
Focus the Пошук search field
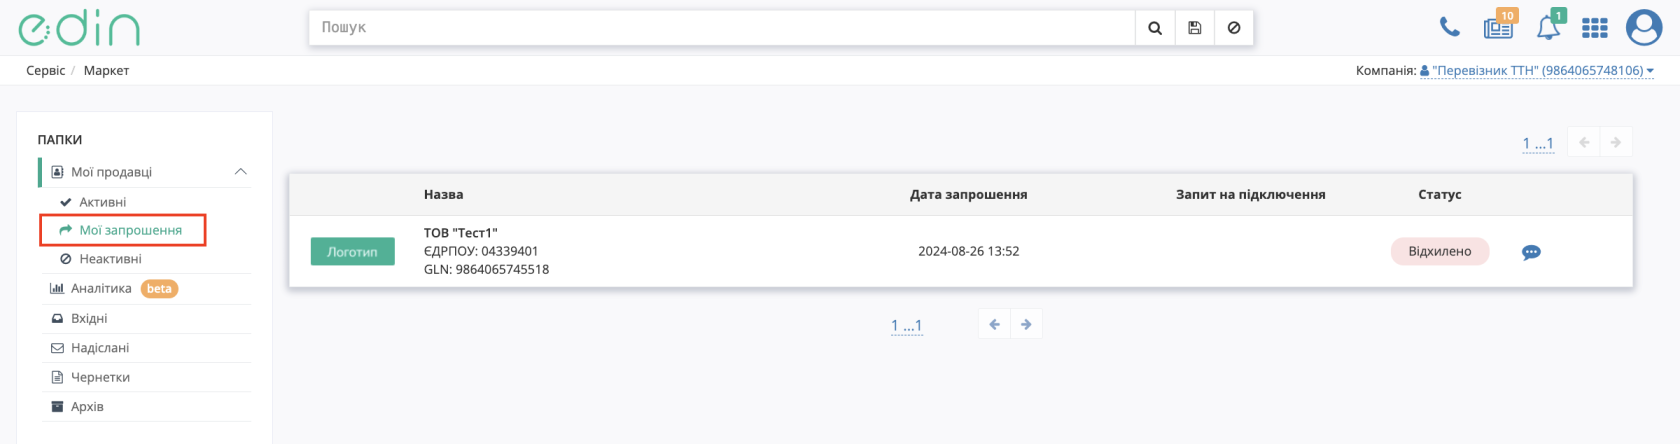tap(722, 28)
